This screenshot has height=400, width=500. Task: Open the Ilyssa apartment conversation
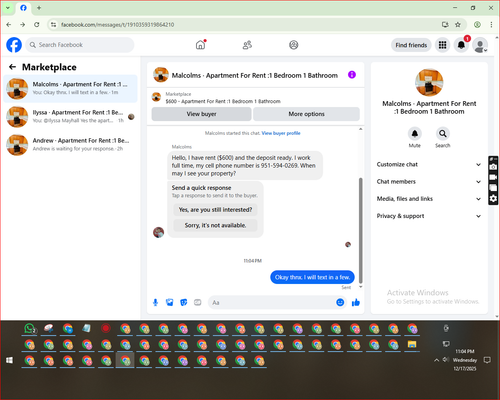point(70,117)
